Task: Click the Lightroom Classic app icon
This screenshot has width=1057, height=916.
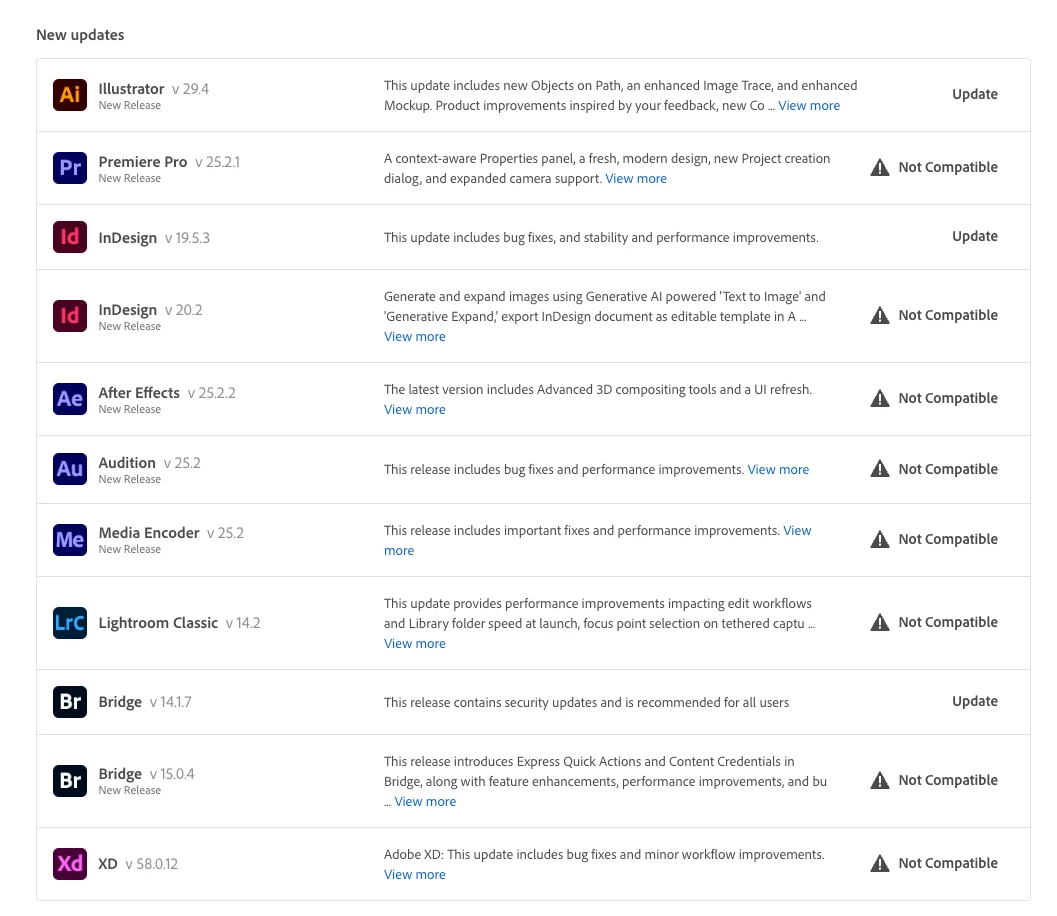Action: [70, 622]
